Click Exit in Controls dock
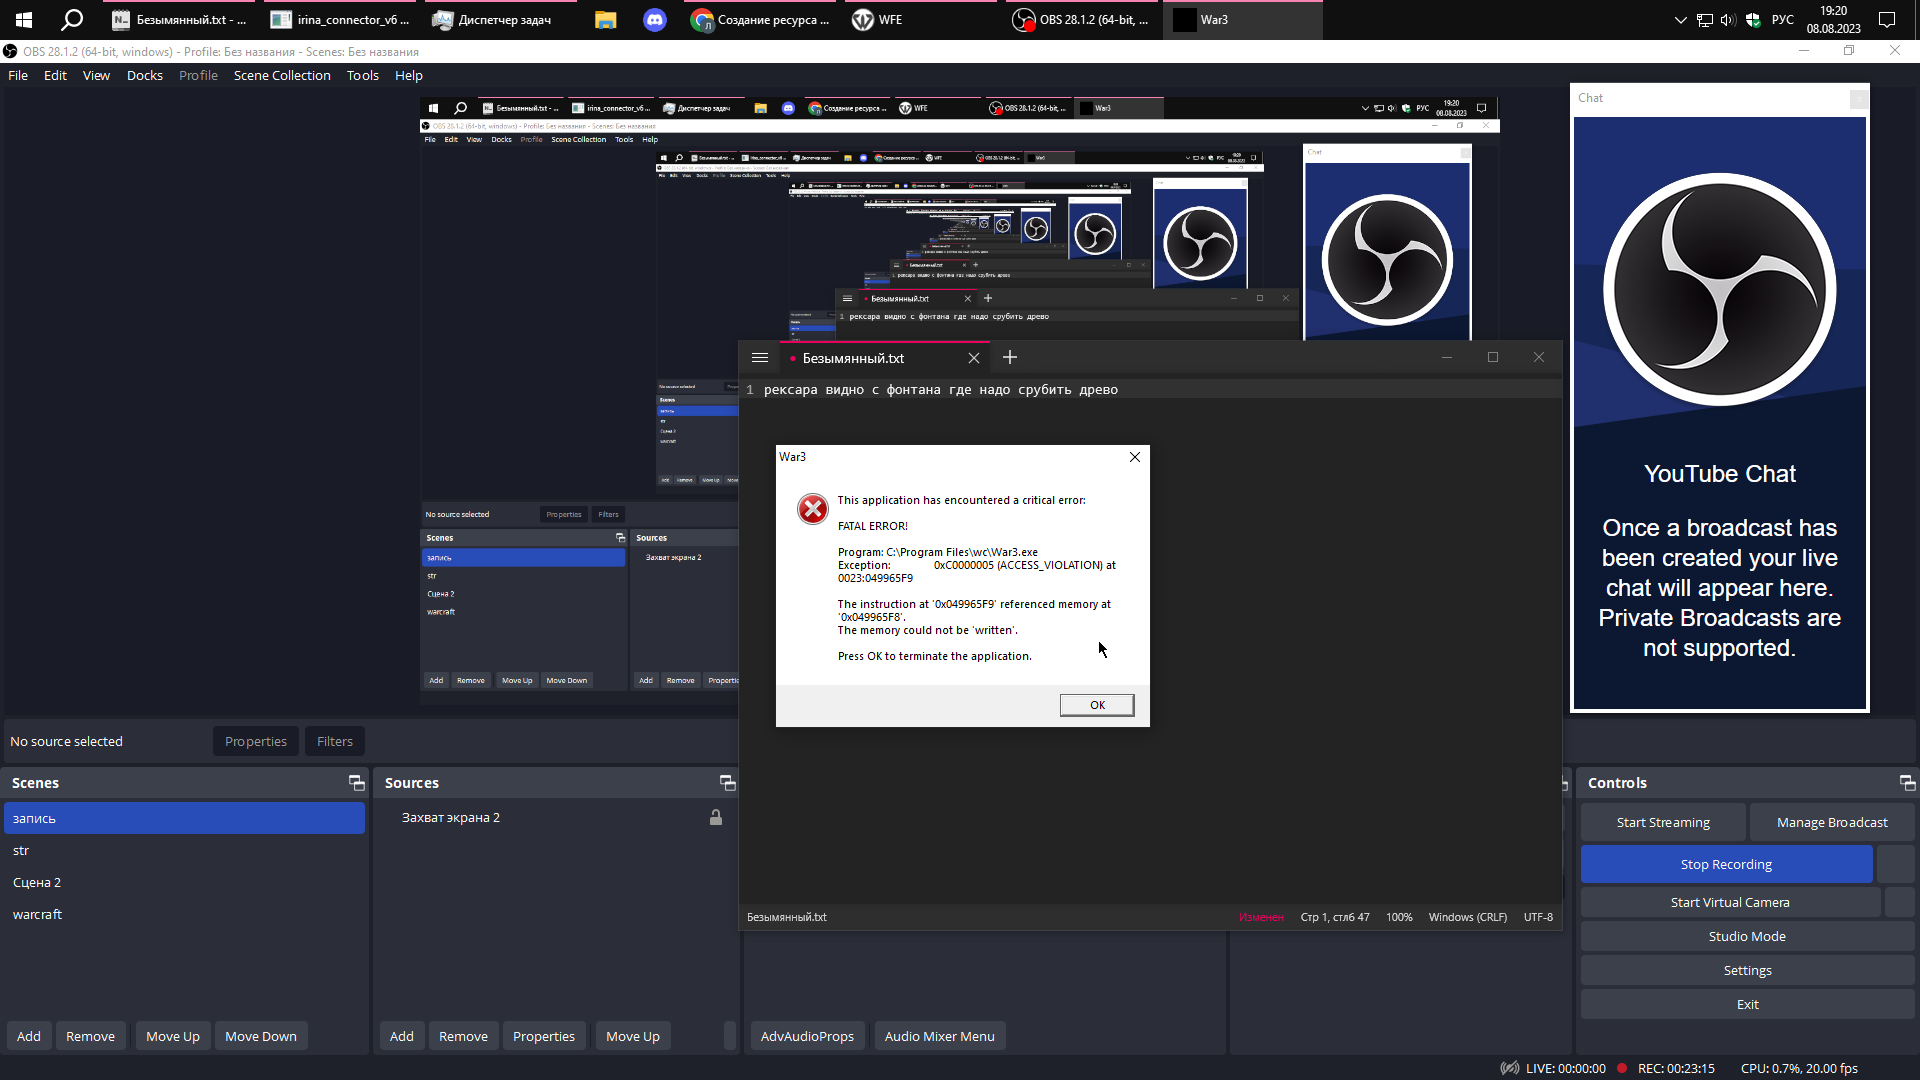 click(1747, 1004)
